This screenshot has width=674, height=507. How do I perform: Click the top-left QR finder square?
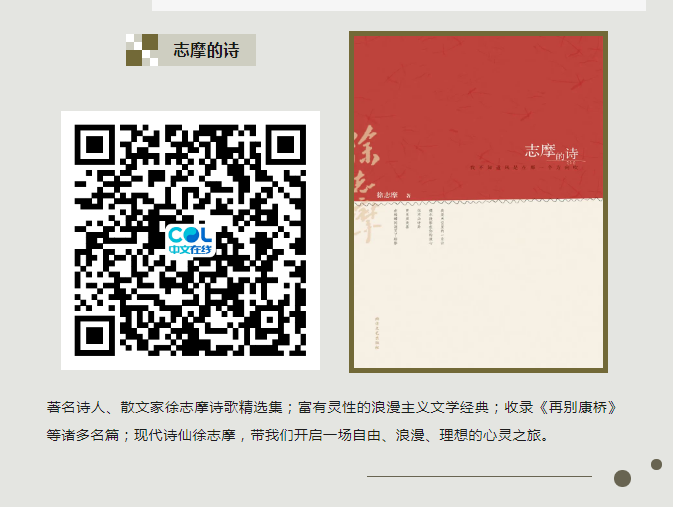[x=95, y=145]
